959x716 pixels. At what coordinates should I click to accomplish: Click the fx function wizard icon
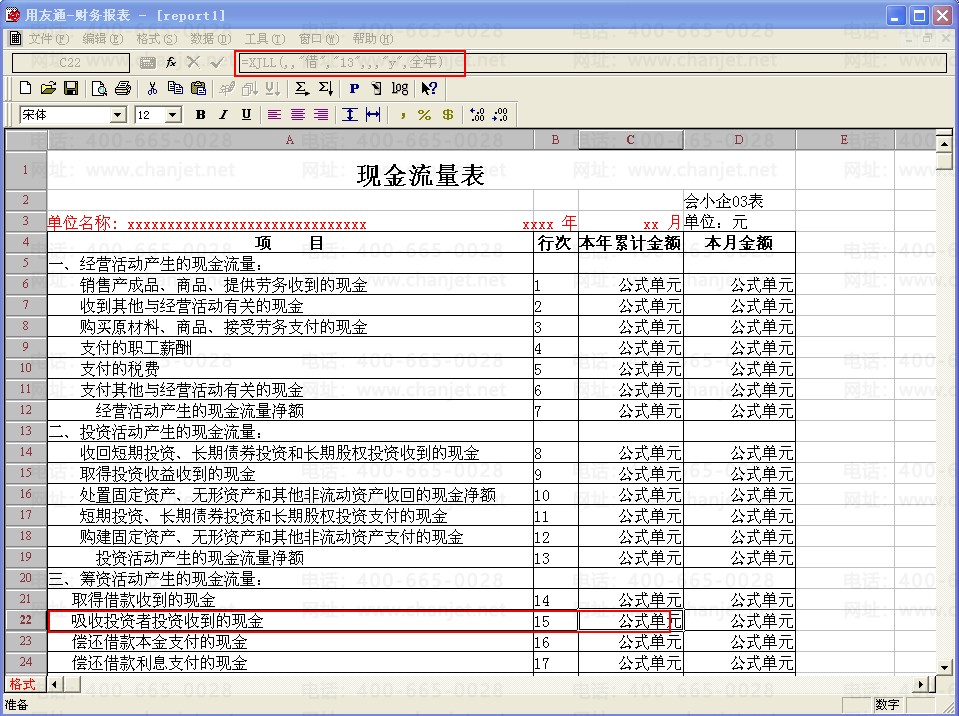pyautogui.click(x=171, y=62)
